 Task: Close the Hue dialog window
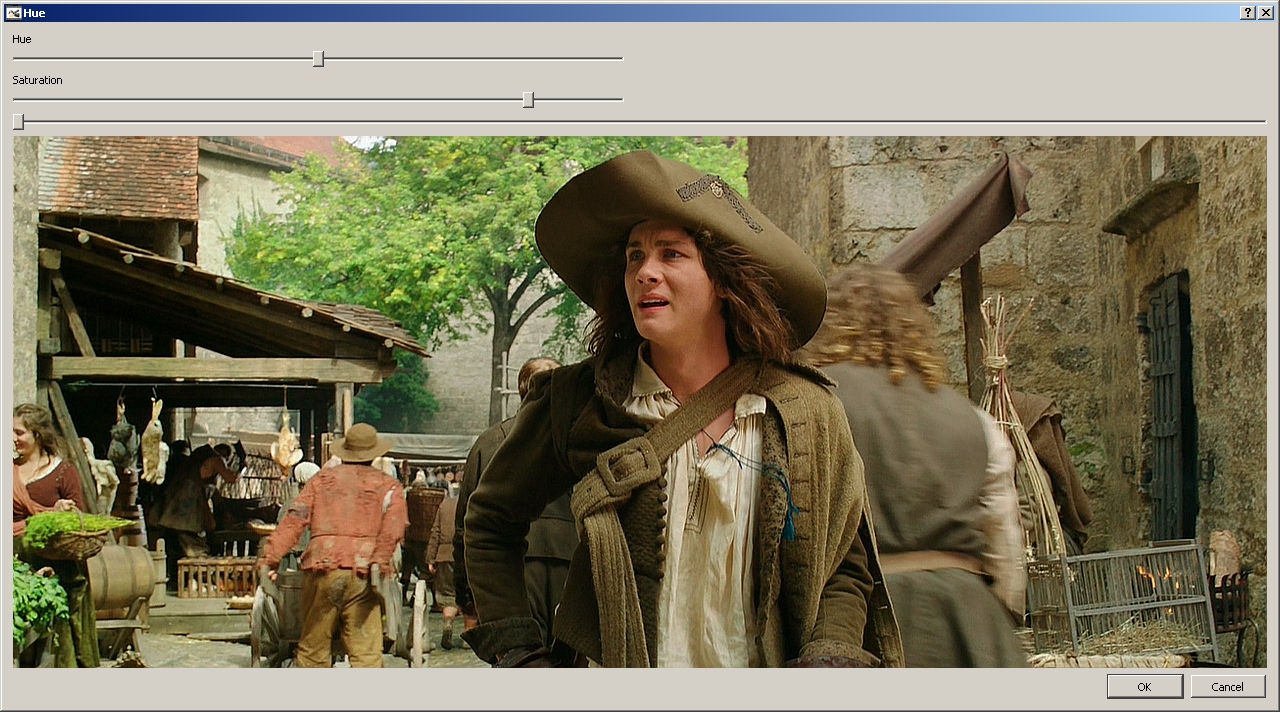point(1265,13)
